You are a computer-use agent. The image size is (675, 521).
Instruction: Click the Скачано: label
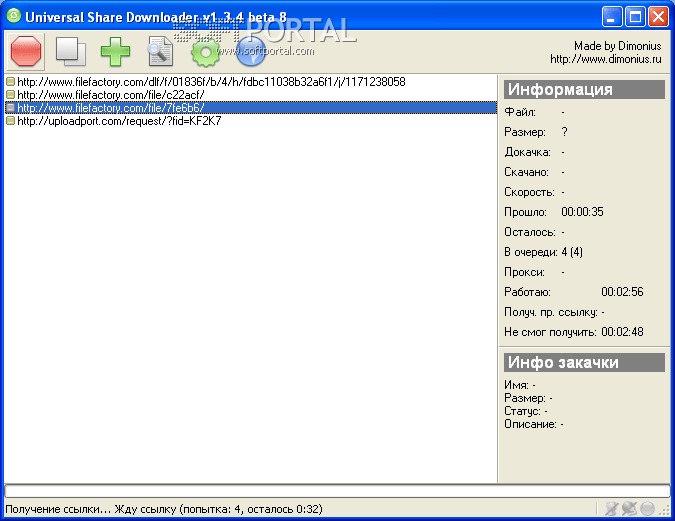(526, 172)
